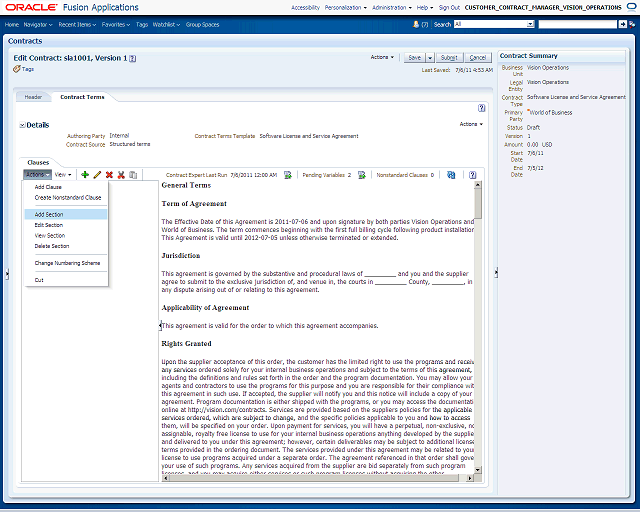
Task: Click help icon beside Edit Contract title
Action: 133,58
